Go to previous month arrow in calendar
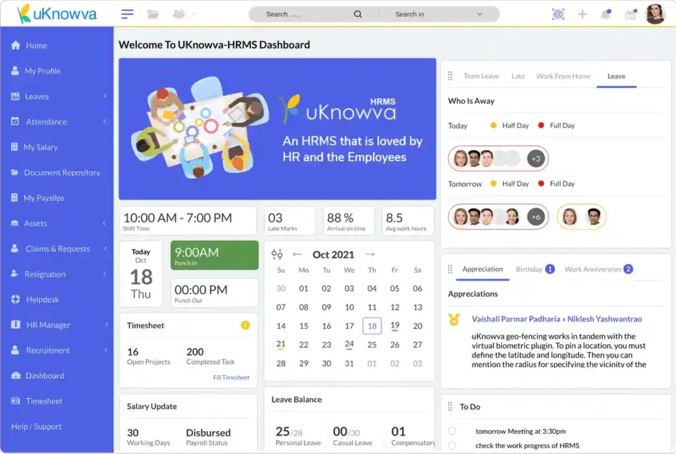Image resolution: width=676 pixels, height=454 pixels. tap(297, 255)
